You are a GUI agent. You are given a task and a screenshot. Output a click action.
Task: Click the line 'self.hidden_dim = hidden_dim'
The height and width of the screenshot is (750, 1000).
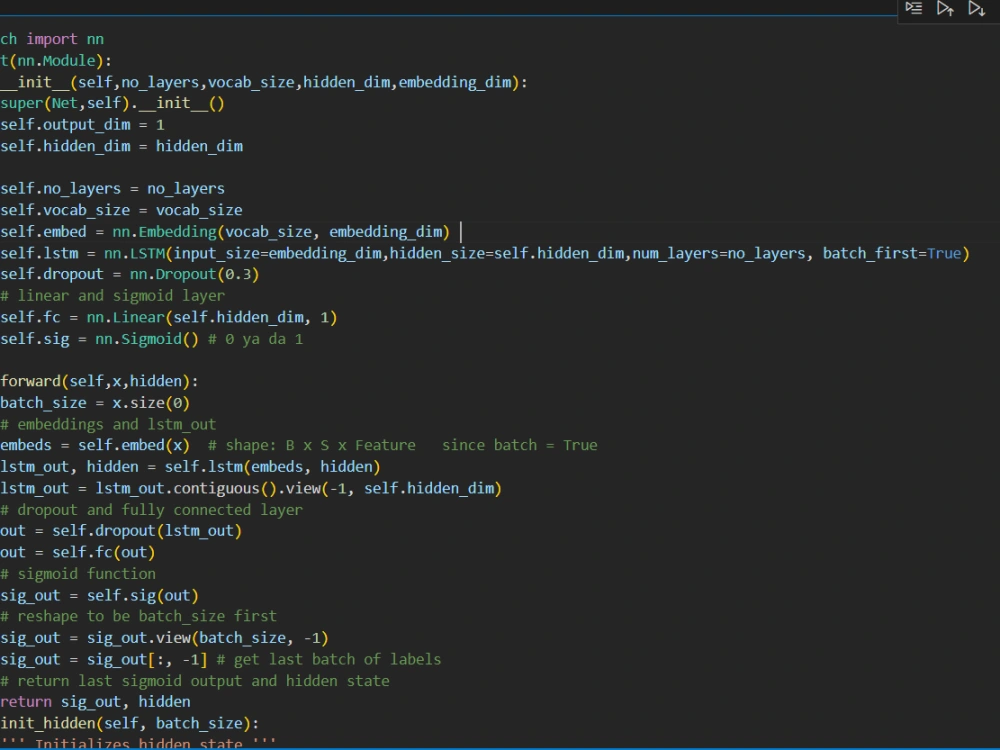pos(121,147)
